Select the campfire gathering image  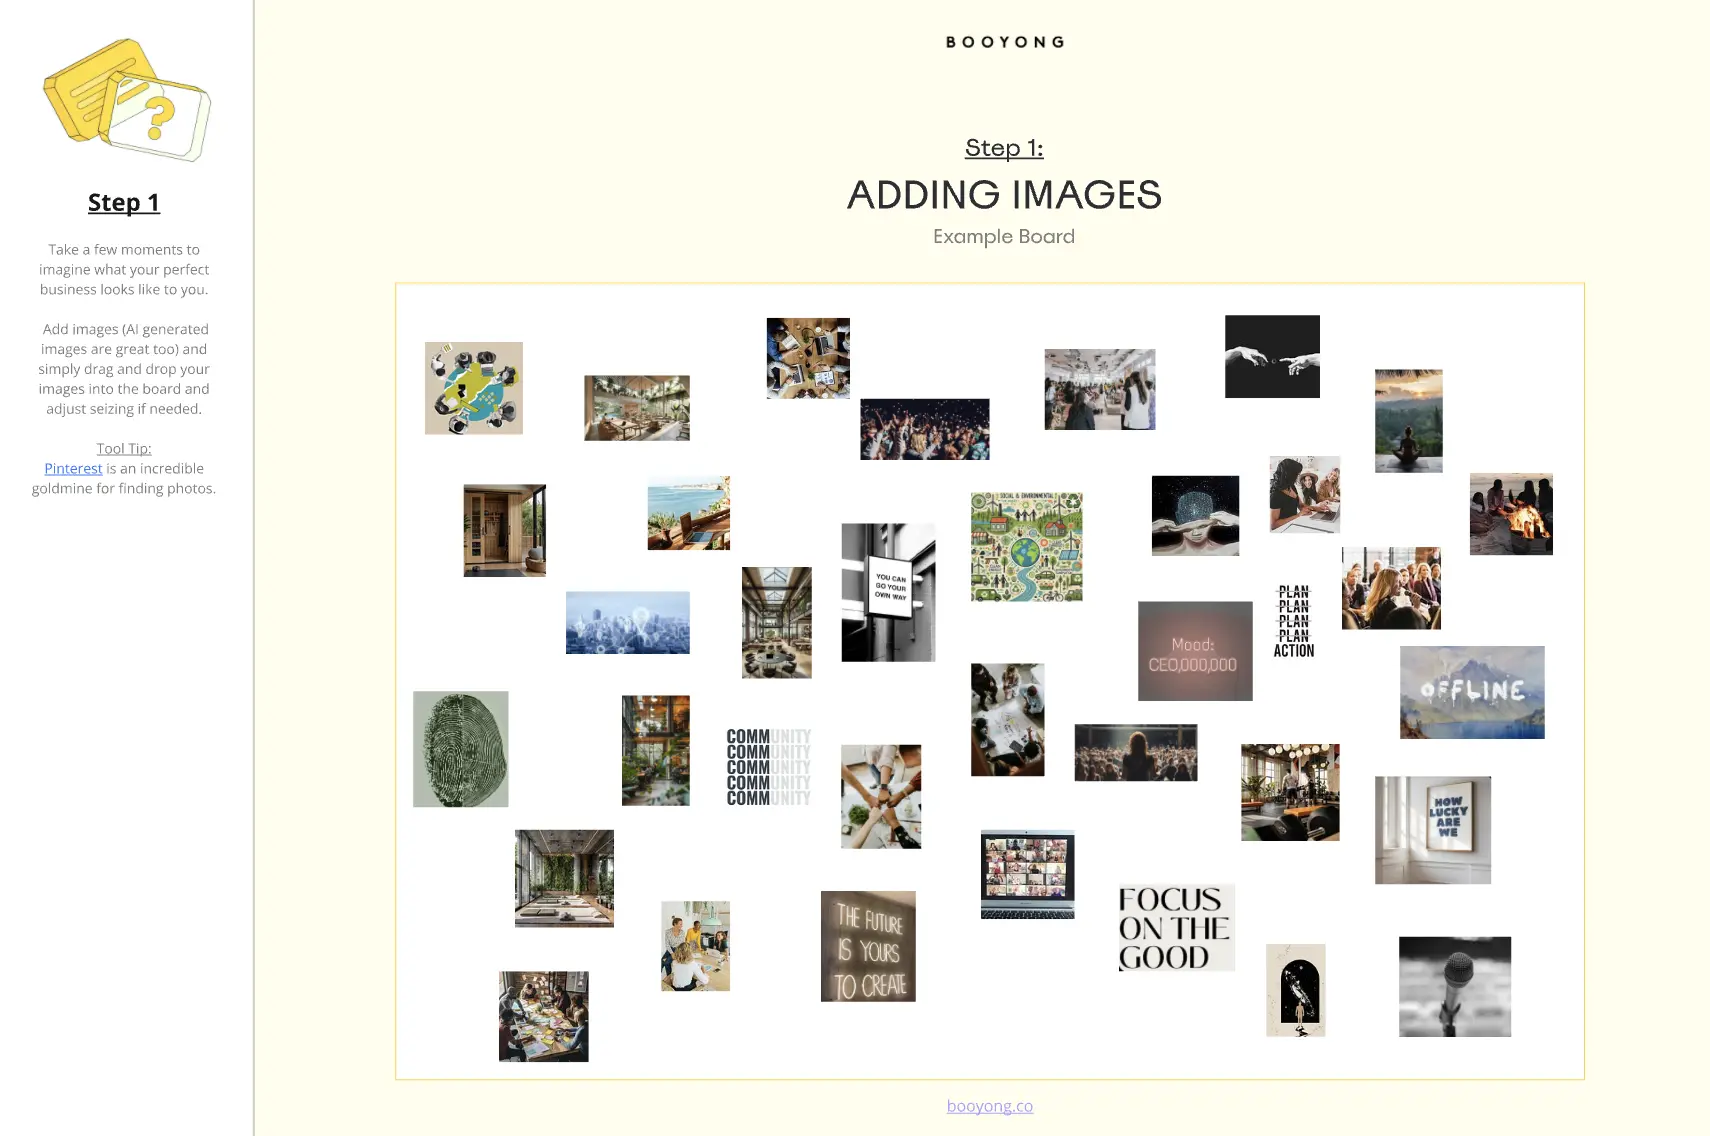(x=1511, y=514)
